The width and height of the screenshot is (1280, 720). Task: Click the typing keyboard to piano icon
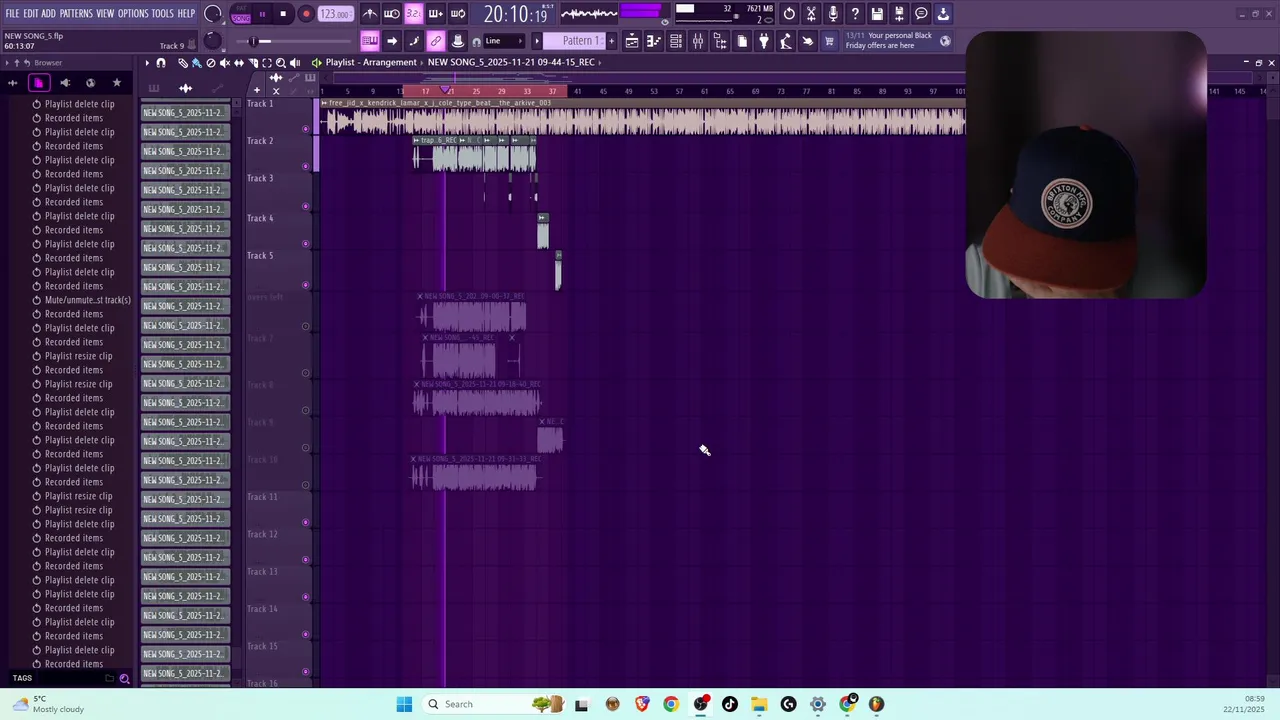369,41
